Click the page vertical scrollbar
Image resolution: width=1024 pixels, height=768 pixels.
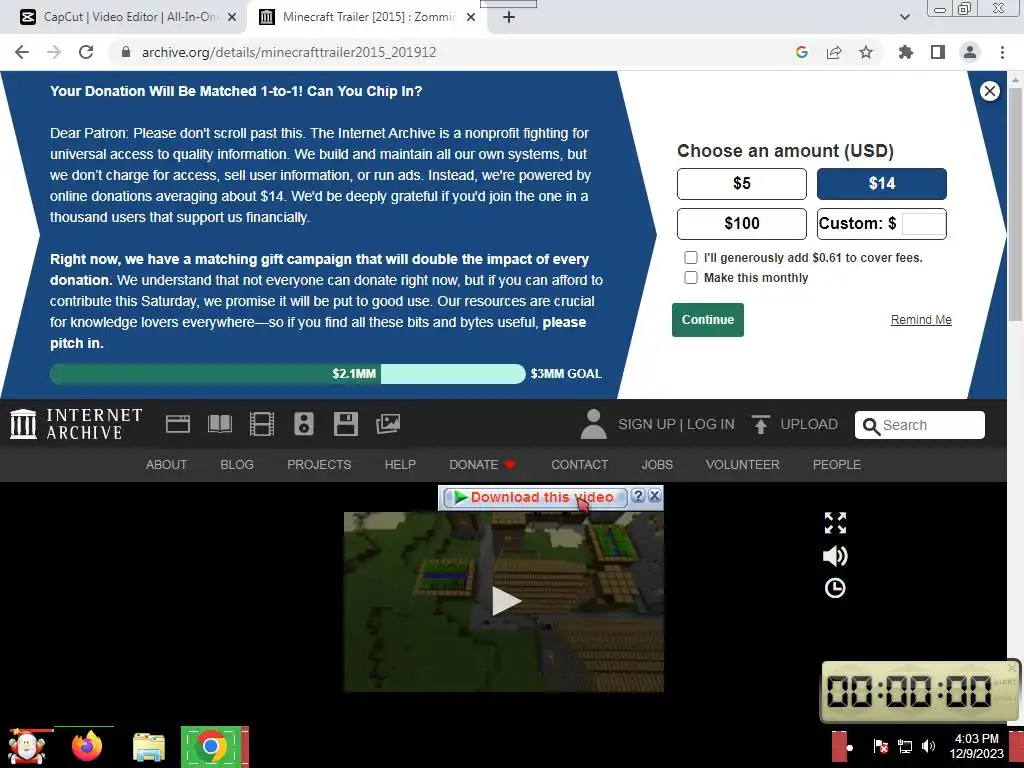pyautogui.click(x=1015, y=202)
